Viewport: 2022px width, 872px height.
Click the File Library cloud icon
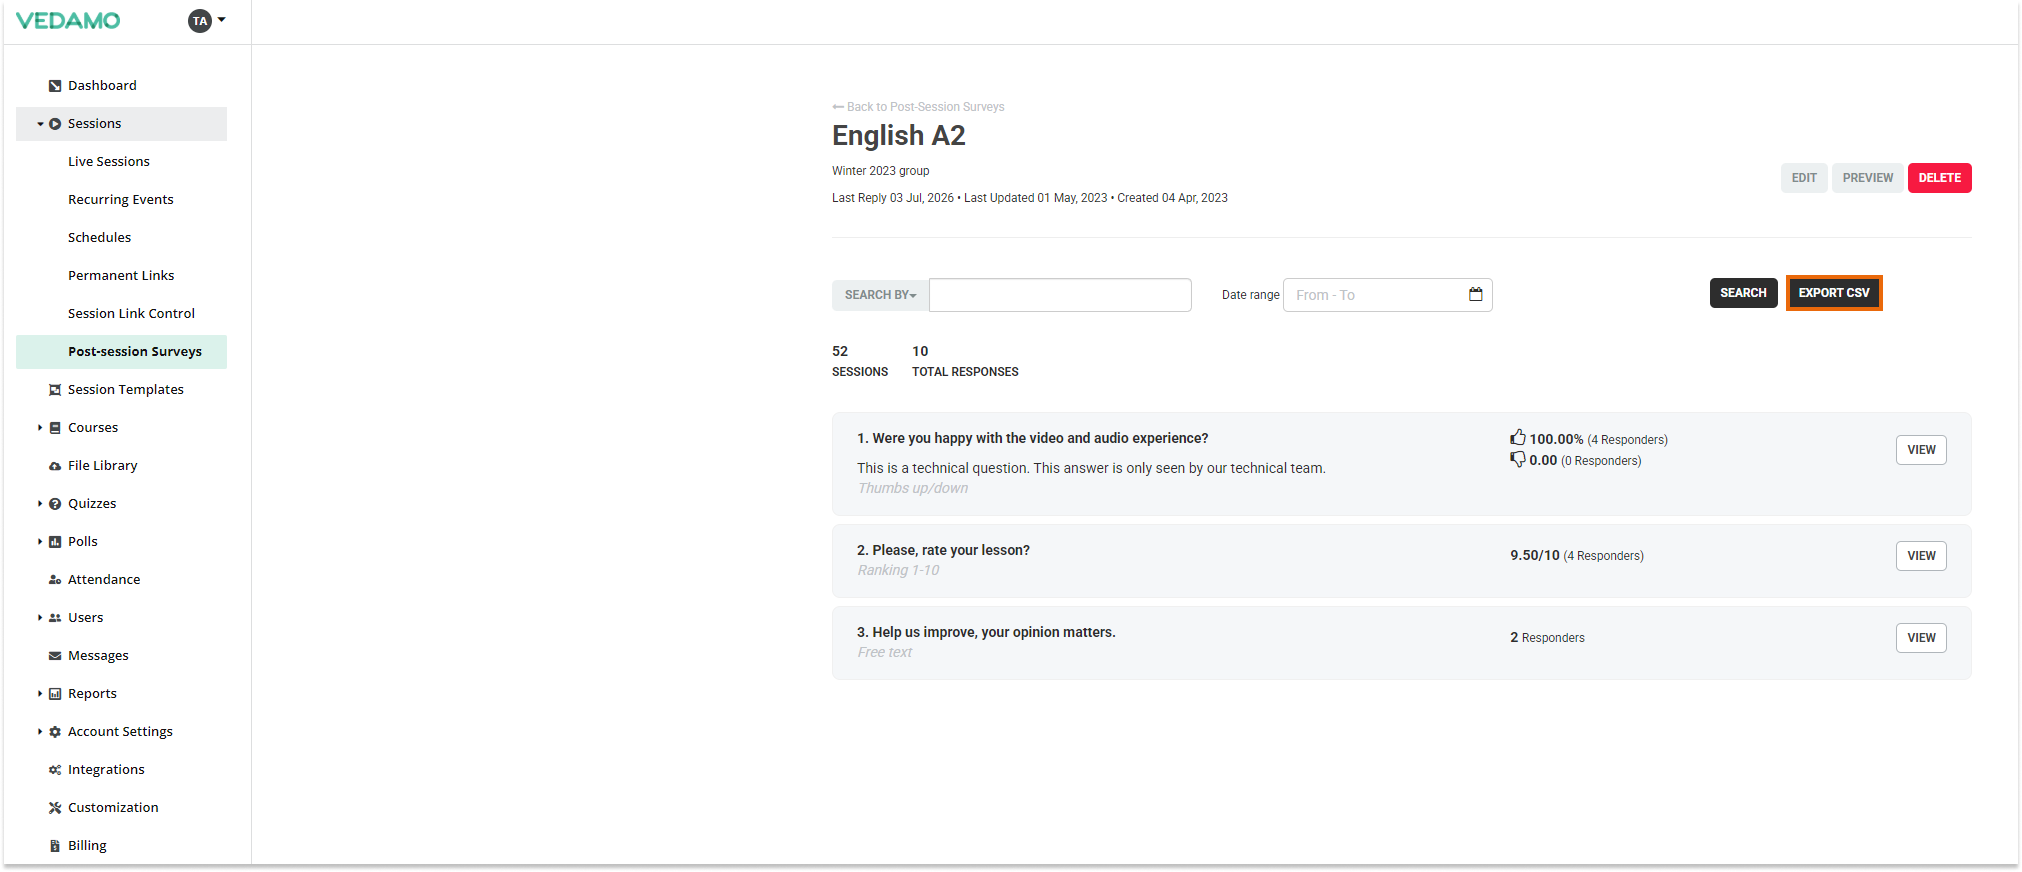[x=55, y=466]
